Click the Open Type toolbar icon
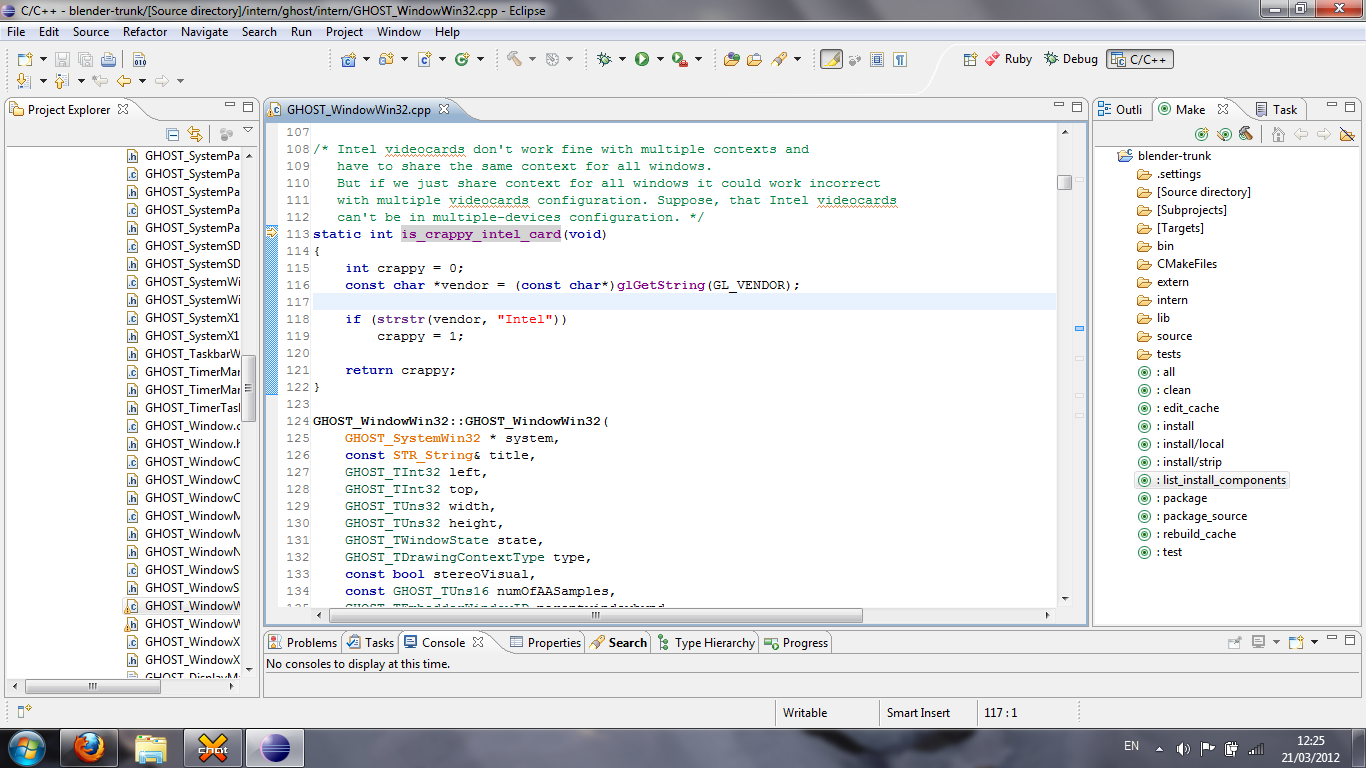 pos(731,60)
